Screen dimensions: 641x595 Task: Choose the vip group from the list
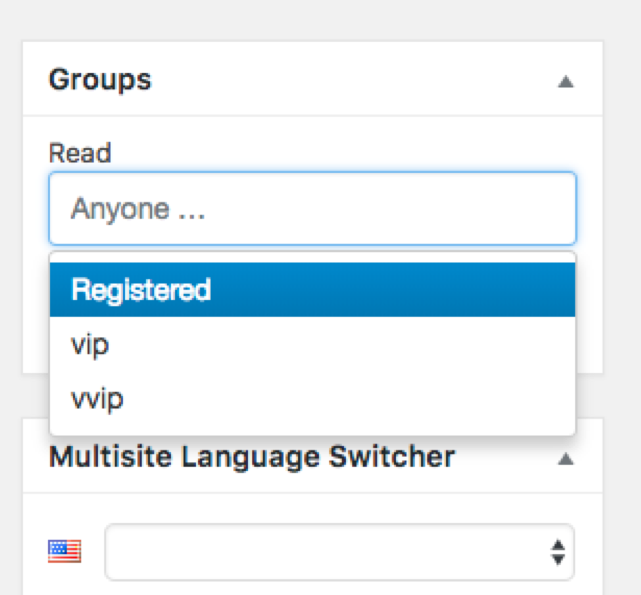(90, 345)
